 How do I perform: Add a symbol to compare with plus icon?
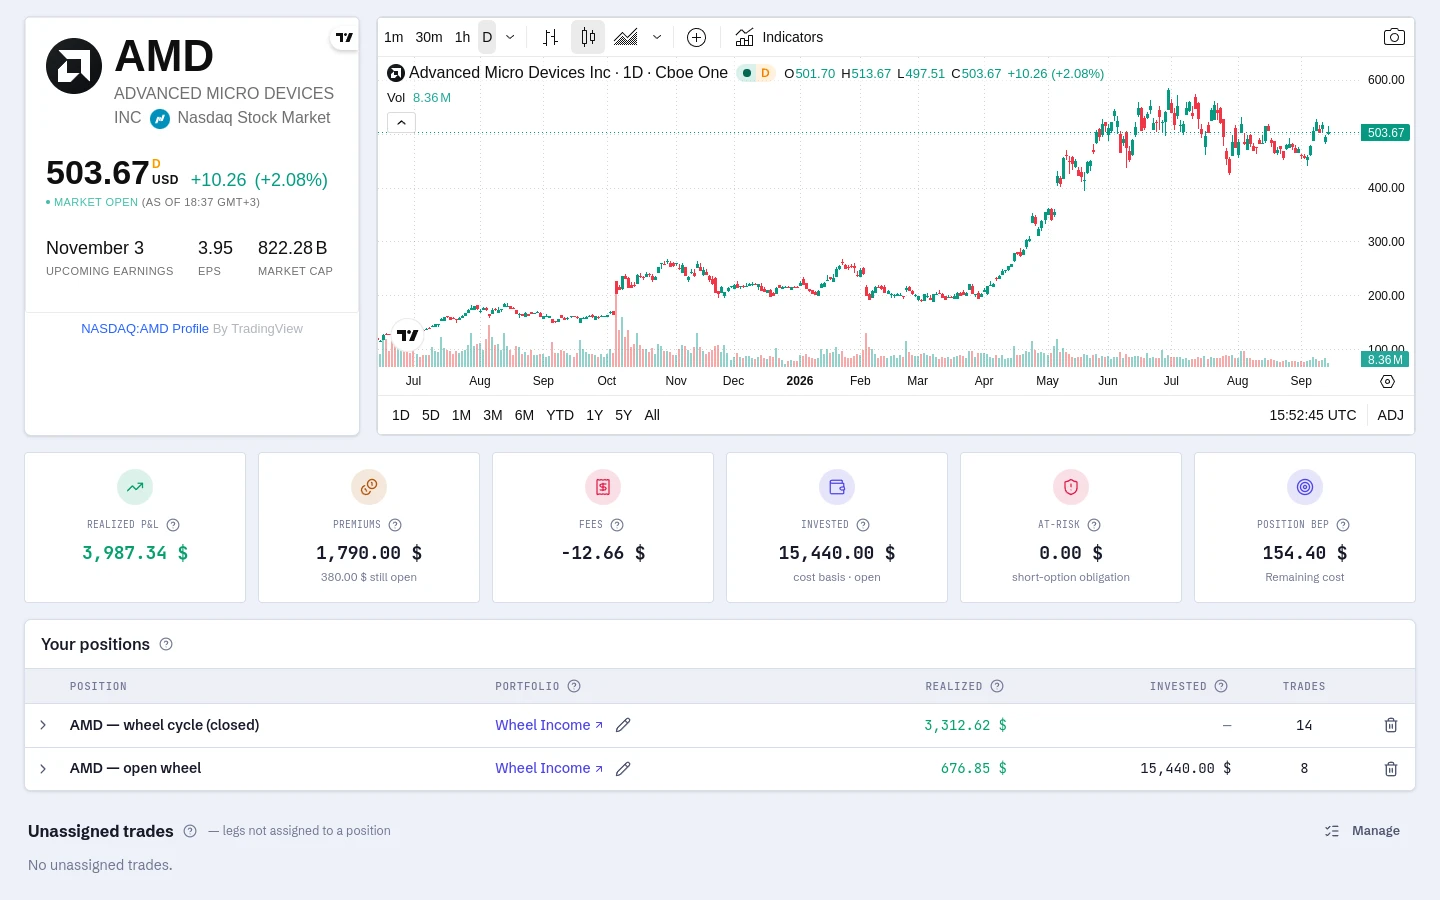[697, 37]
